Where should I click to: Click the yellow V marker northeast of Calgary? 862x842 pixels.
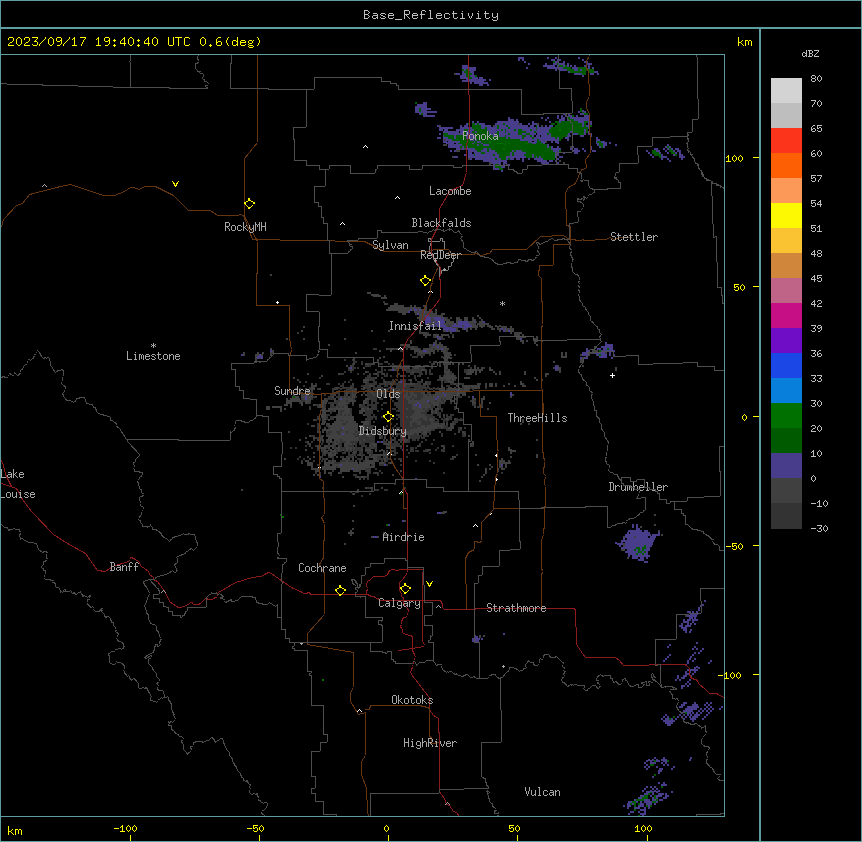[x=429, y=584]
